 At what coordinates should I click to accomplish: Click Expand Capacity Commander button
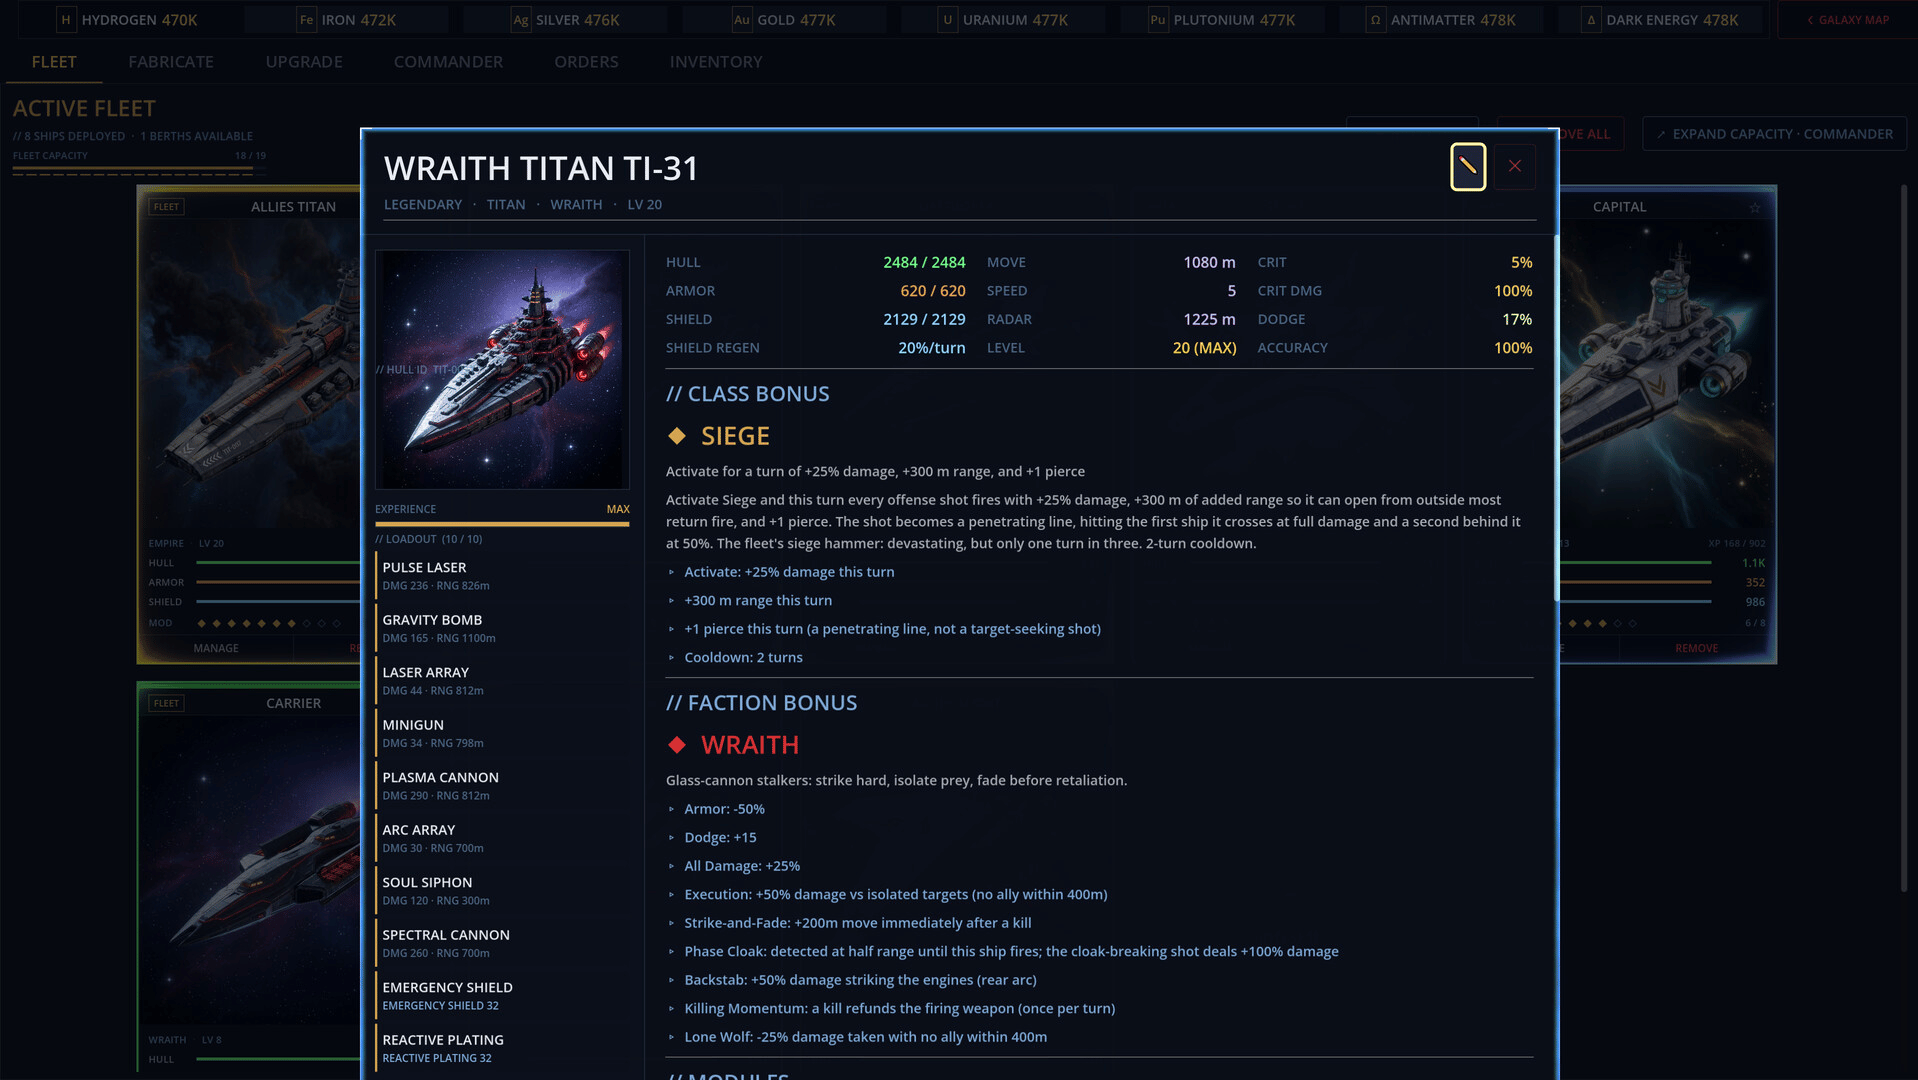(x=1774, y=134)
